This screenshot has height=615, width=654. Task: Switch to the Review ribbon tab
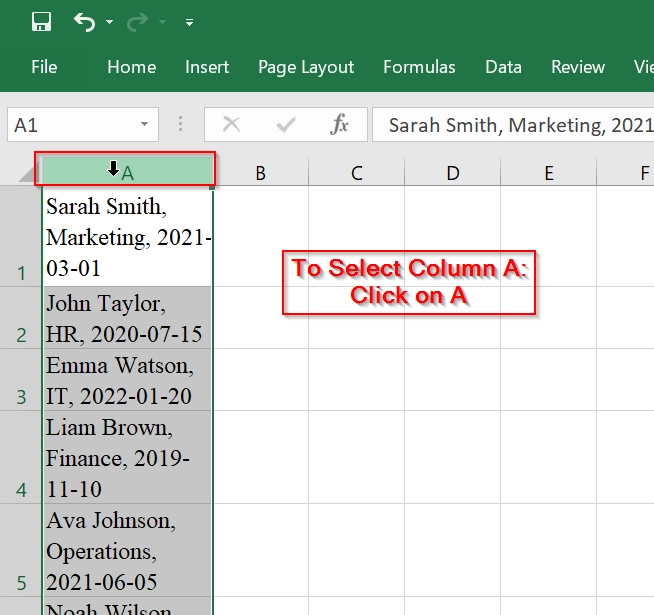click(578, 67)
